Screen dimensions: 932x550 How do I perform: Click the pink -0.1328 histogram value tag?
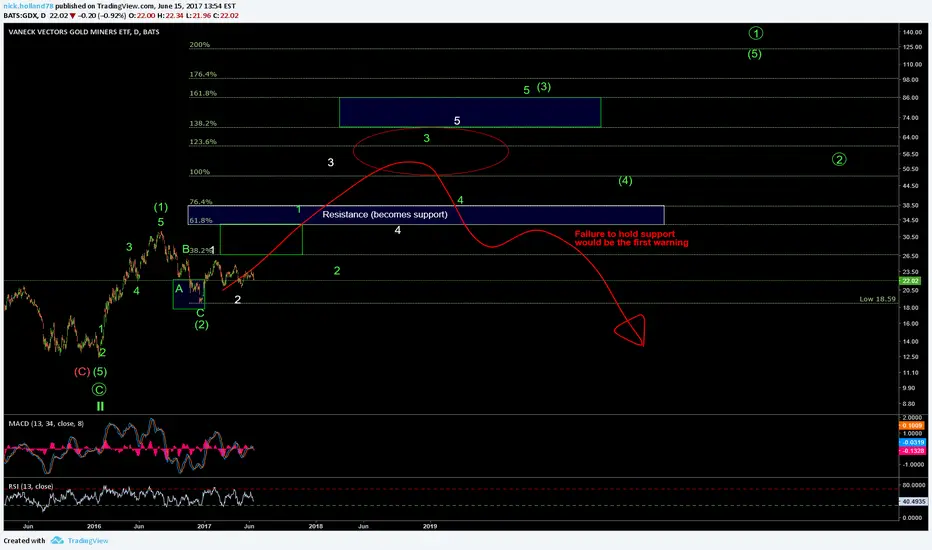pos(911,451)
